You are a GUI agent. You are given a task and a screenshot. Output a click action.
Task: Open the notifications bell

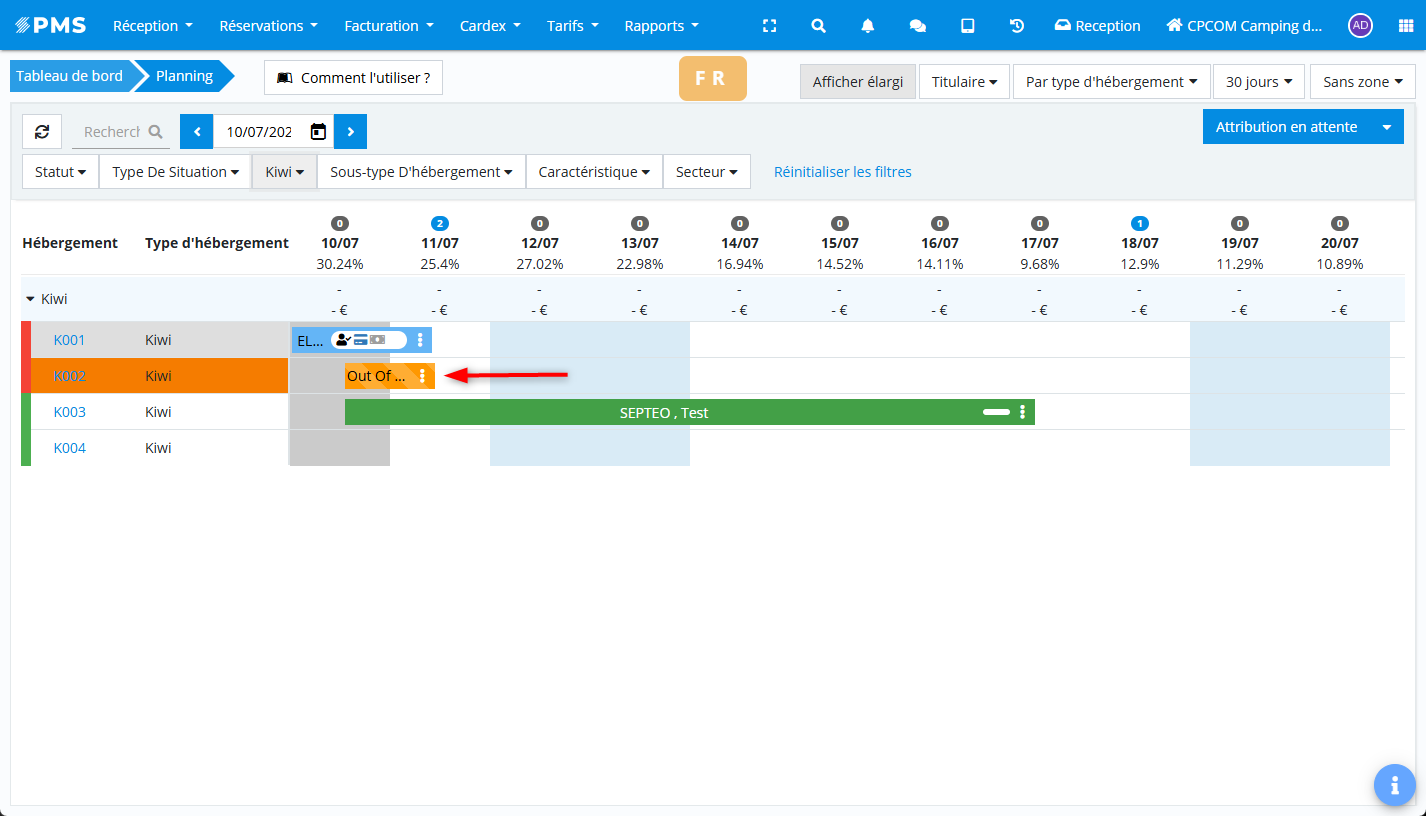click(x=868, y=26)
